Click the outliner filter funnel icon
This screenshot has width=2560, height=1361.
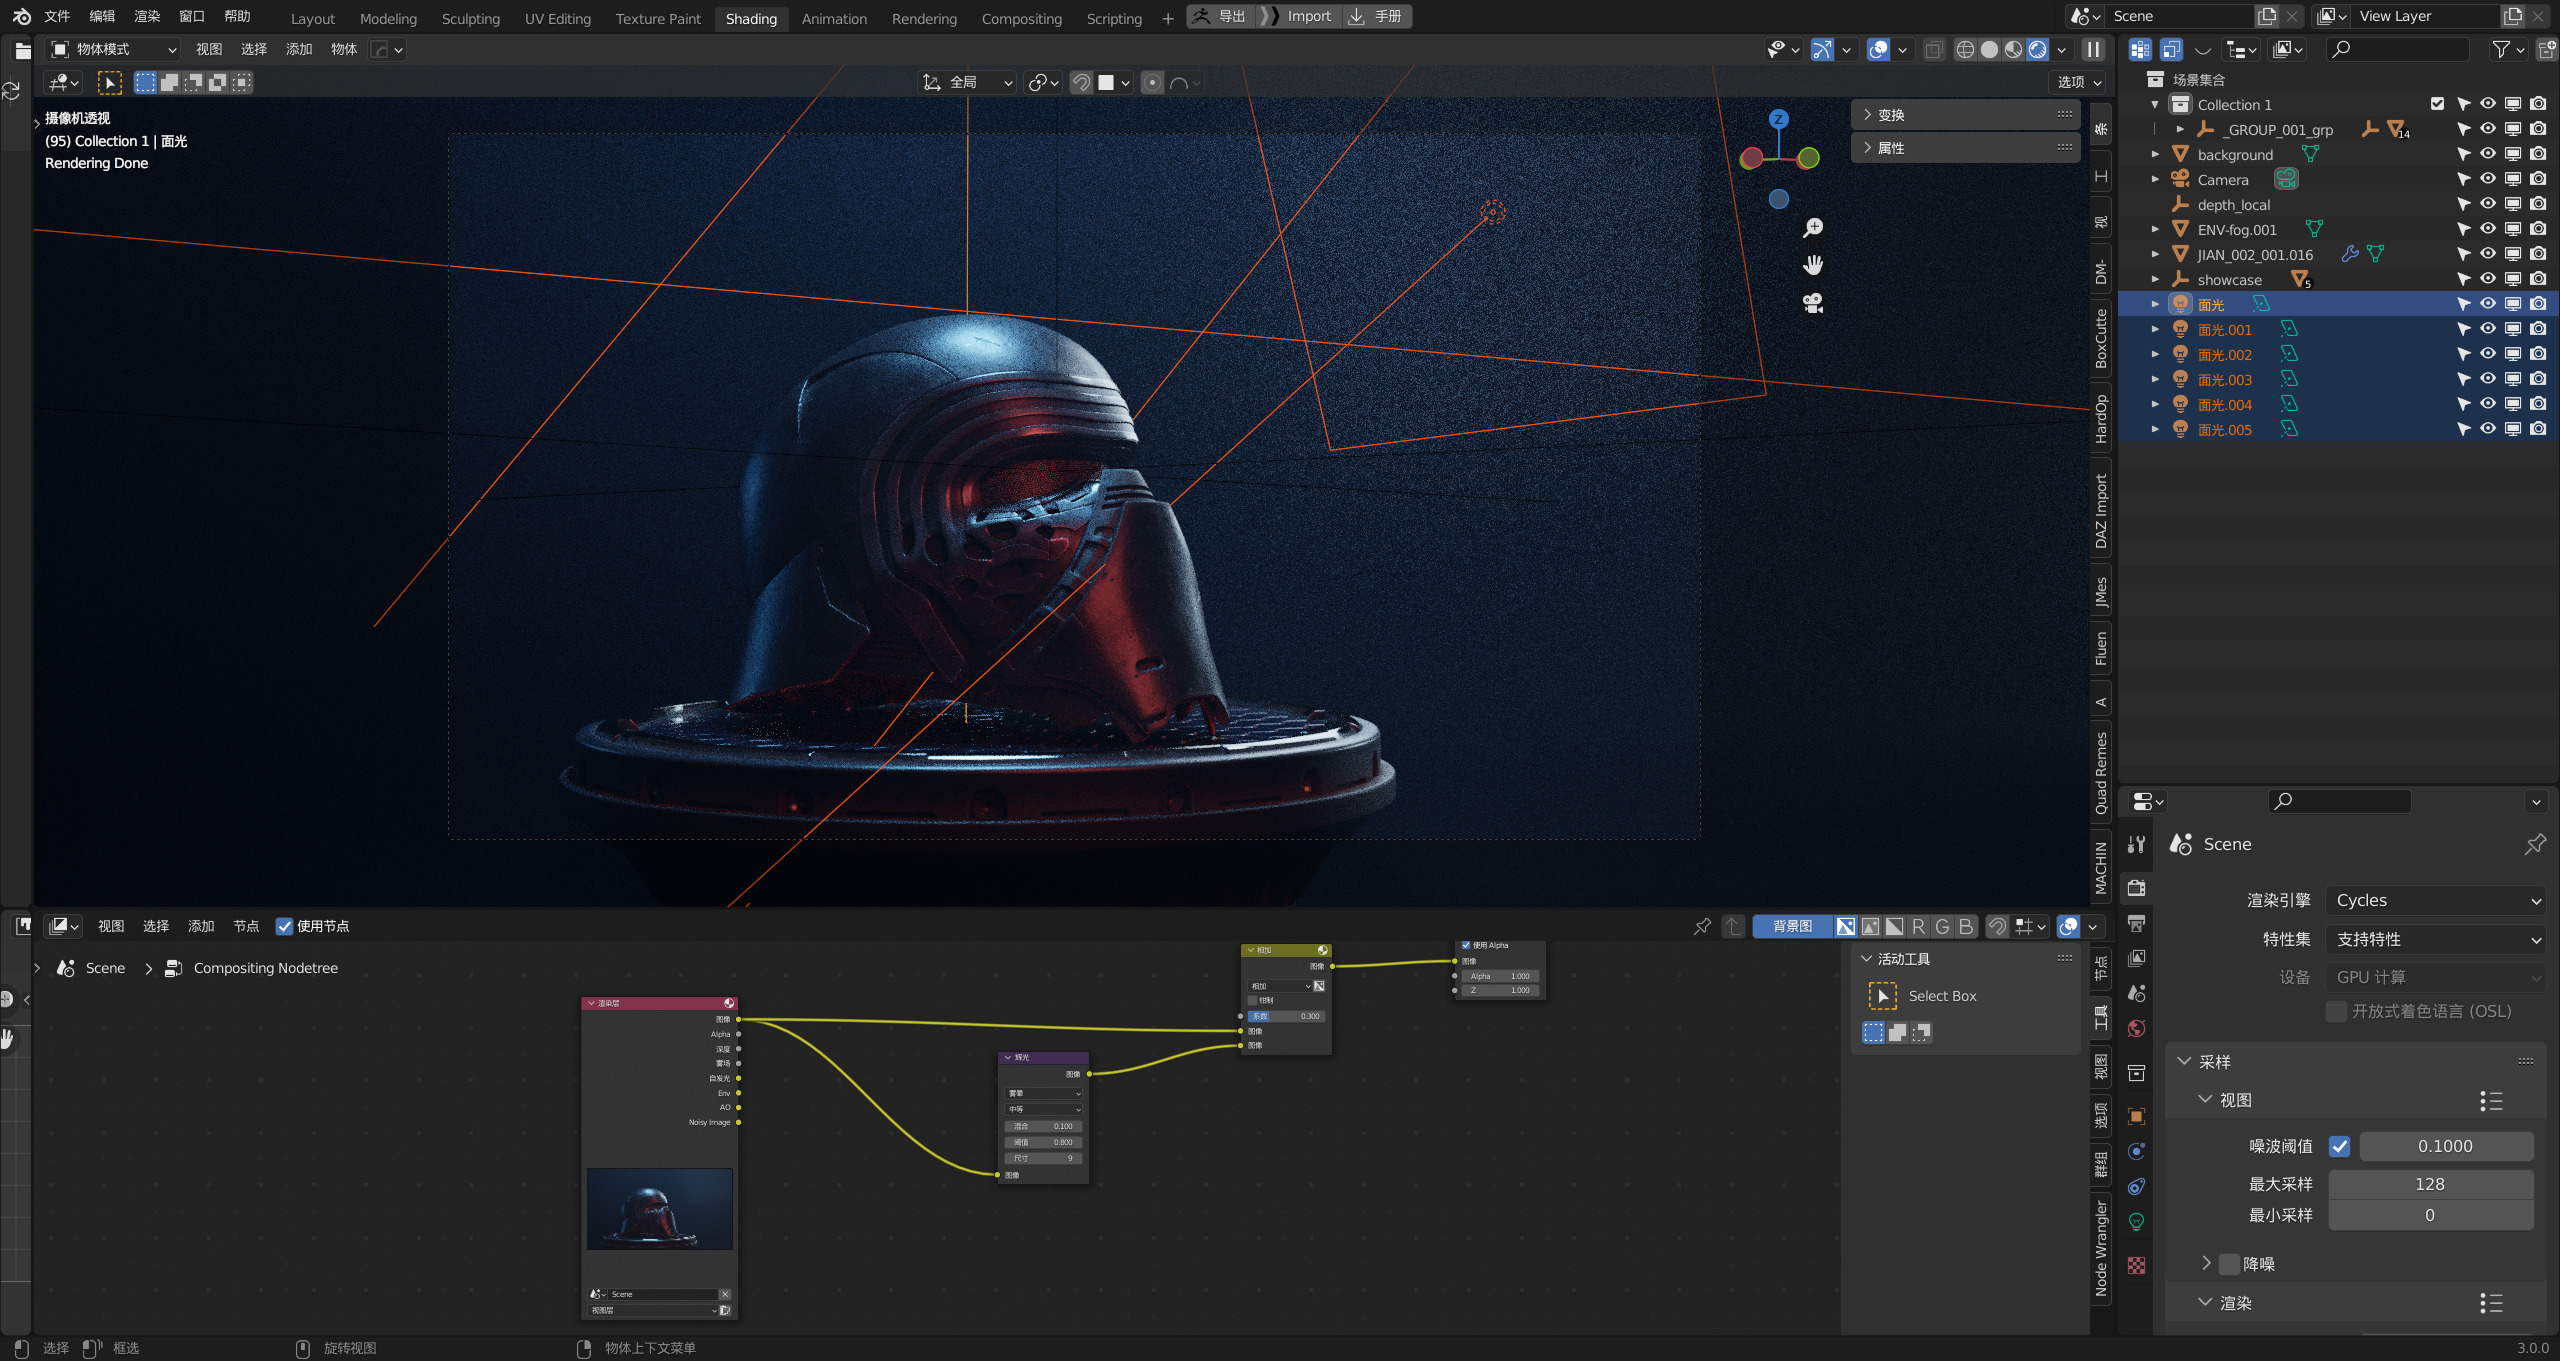click(x=2501, y=50)
